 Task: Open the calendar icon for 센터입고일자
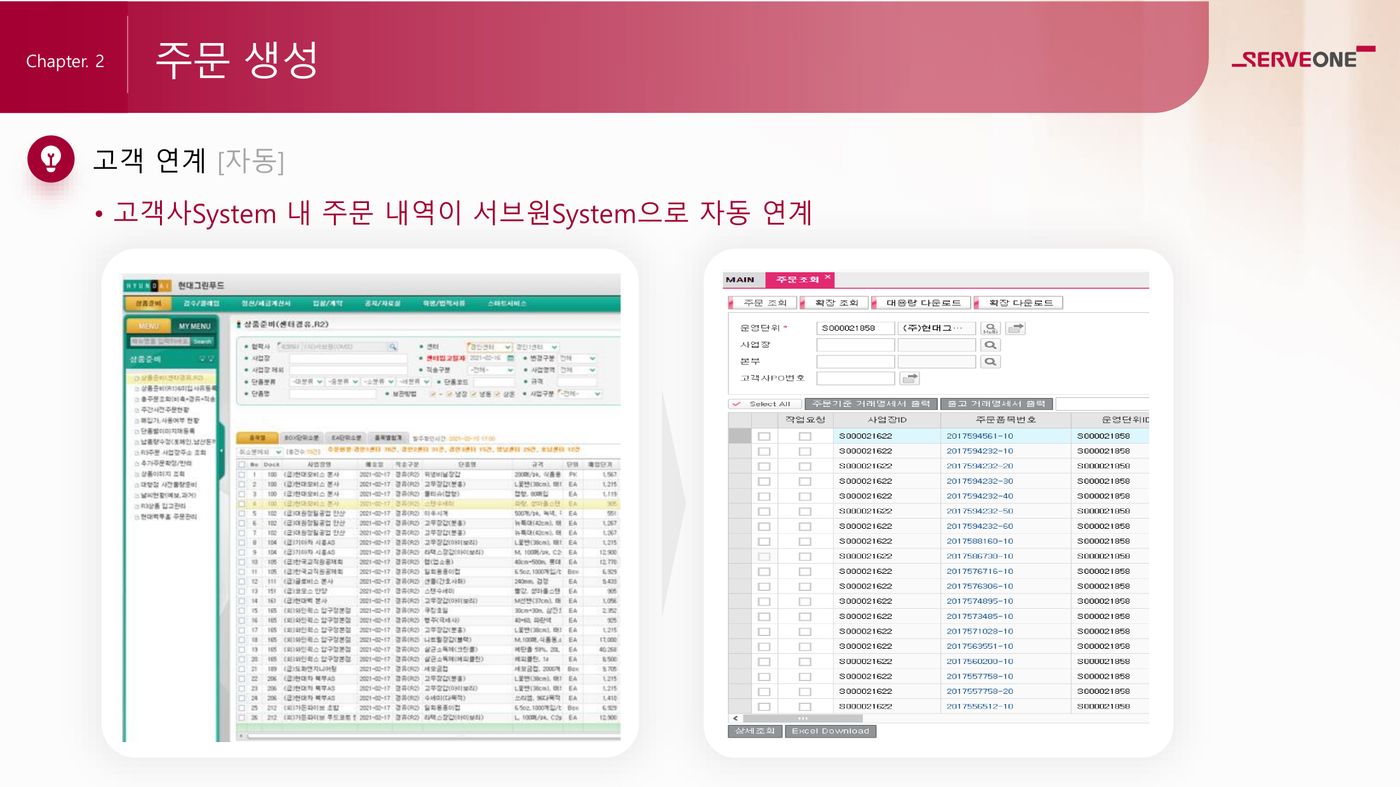(x=510, y=358)
